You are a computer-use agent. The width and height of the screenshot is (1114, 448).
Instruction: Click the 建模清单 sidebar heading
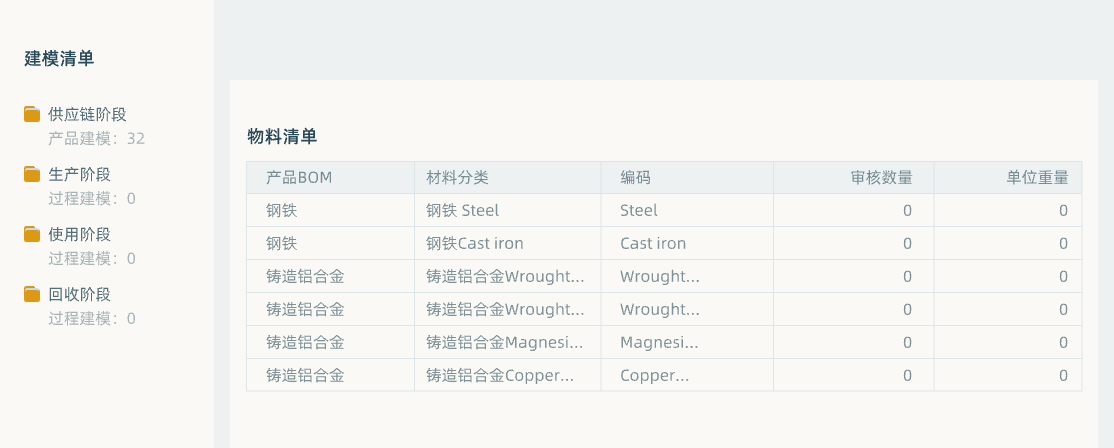[60, 59]
